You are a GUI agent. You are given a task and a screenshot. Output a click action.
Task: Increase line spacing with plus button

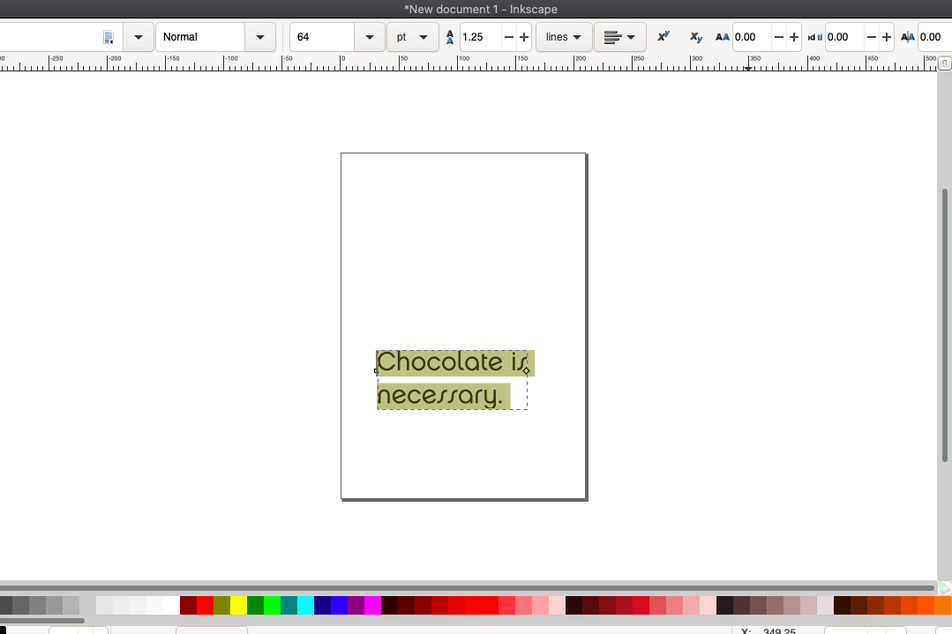pyautogui.click(x=524, y=37)
